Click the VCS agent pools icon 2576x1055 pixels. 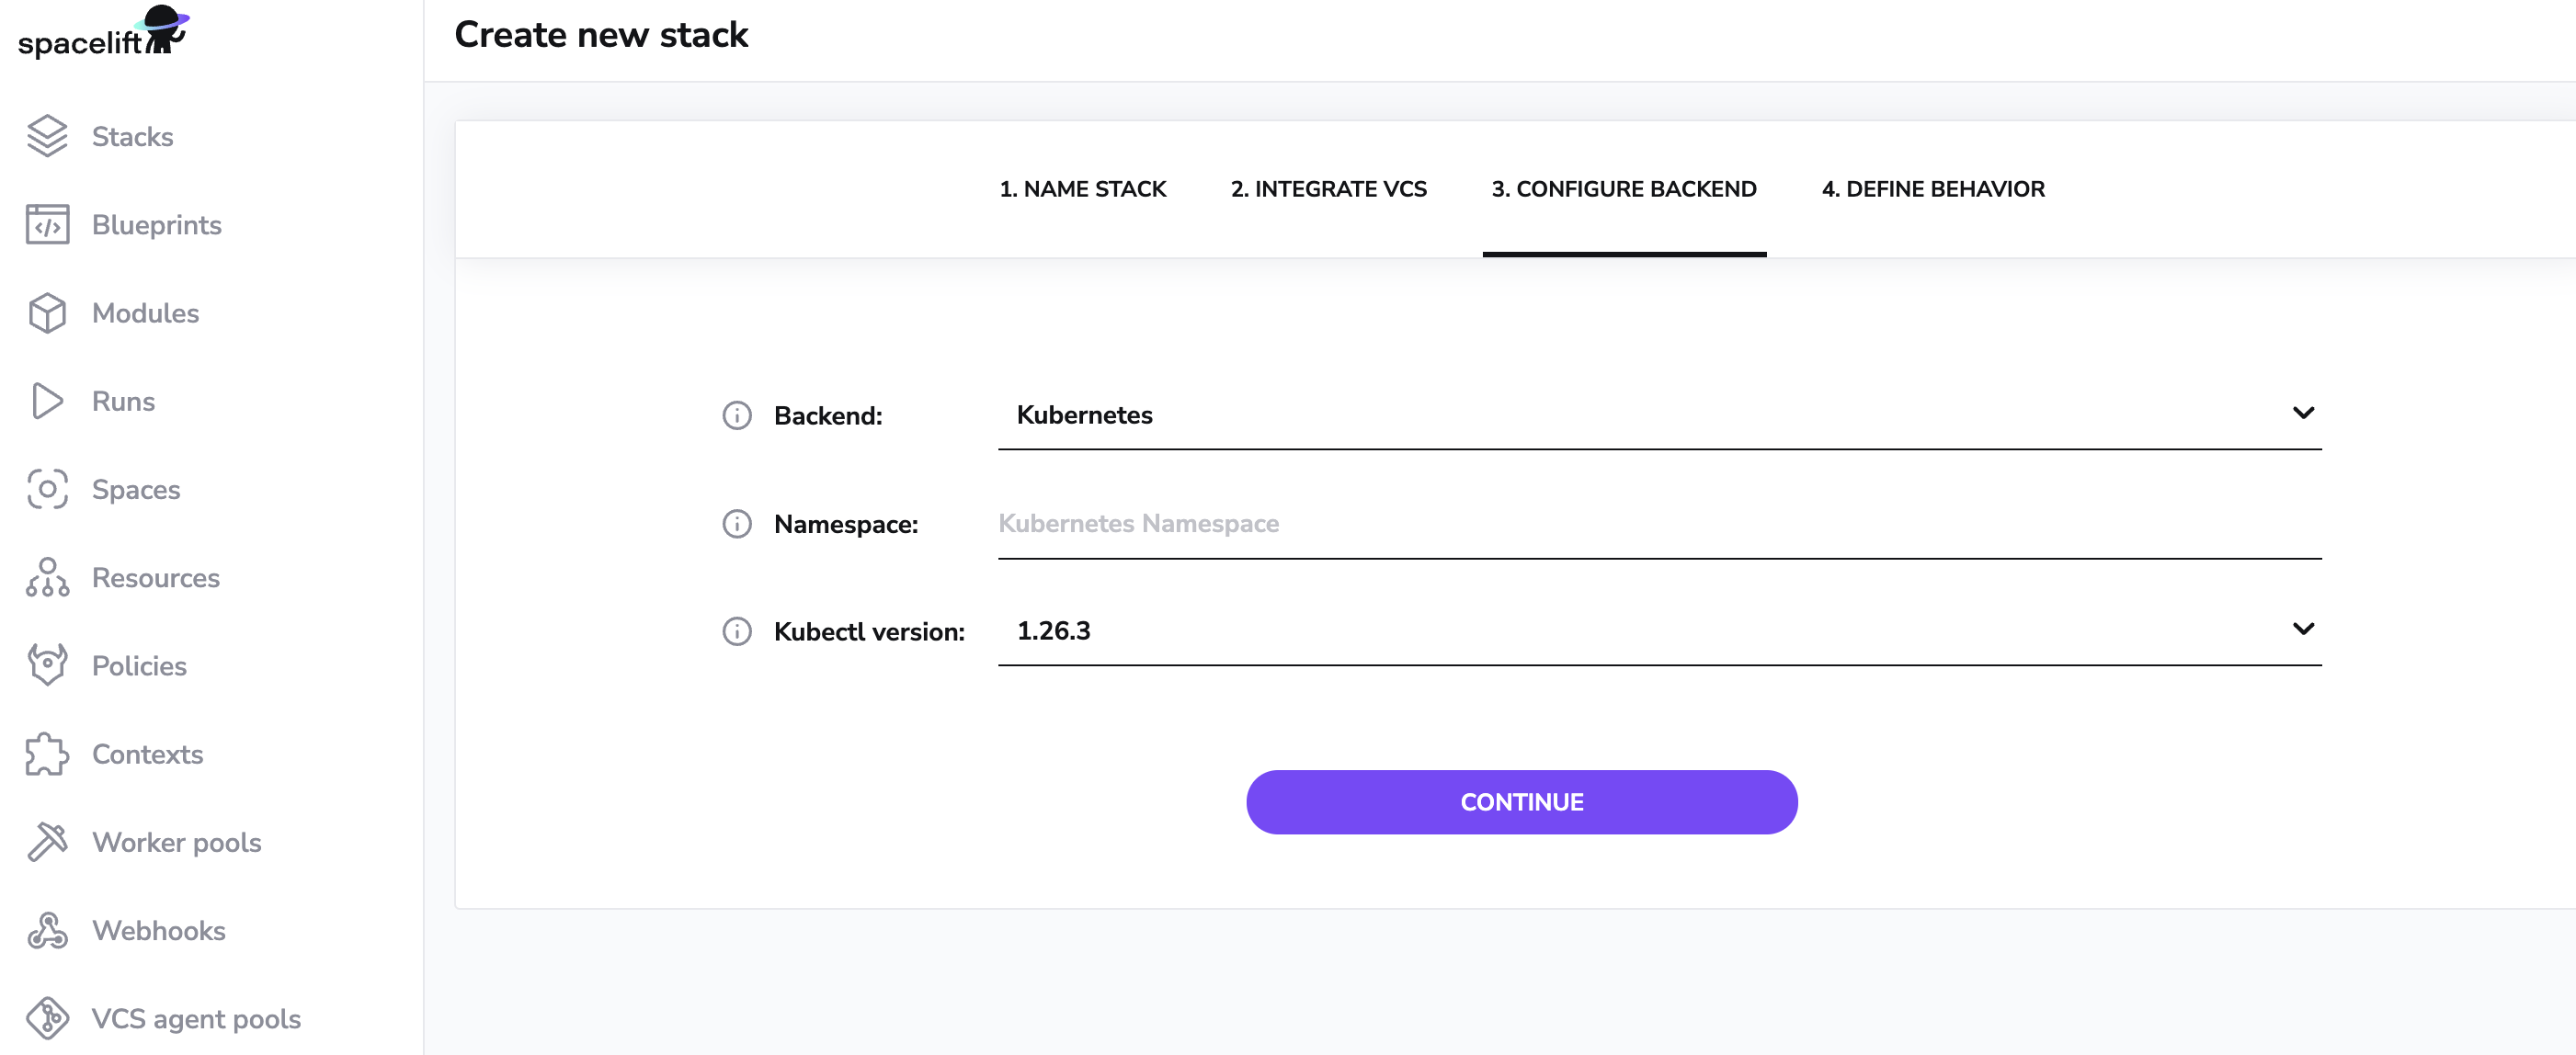pos(47,1018)
